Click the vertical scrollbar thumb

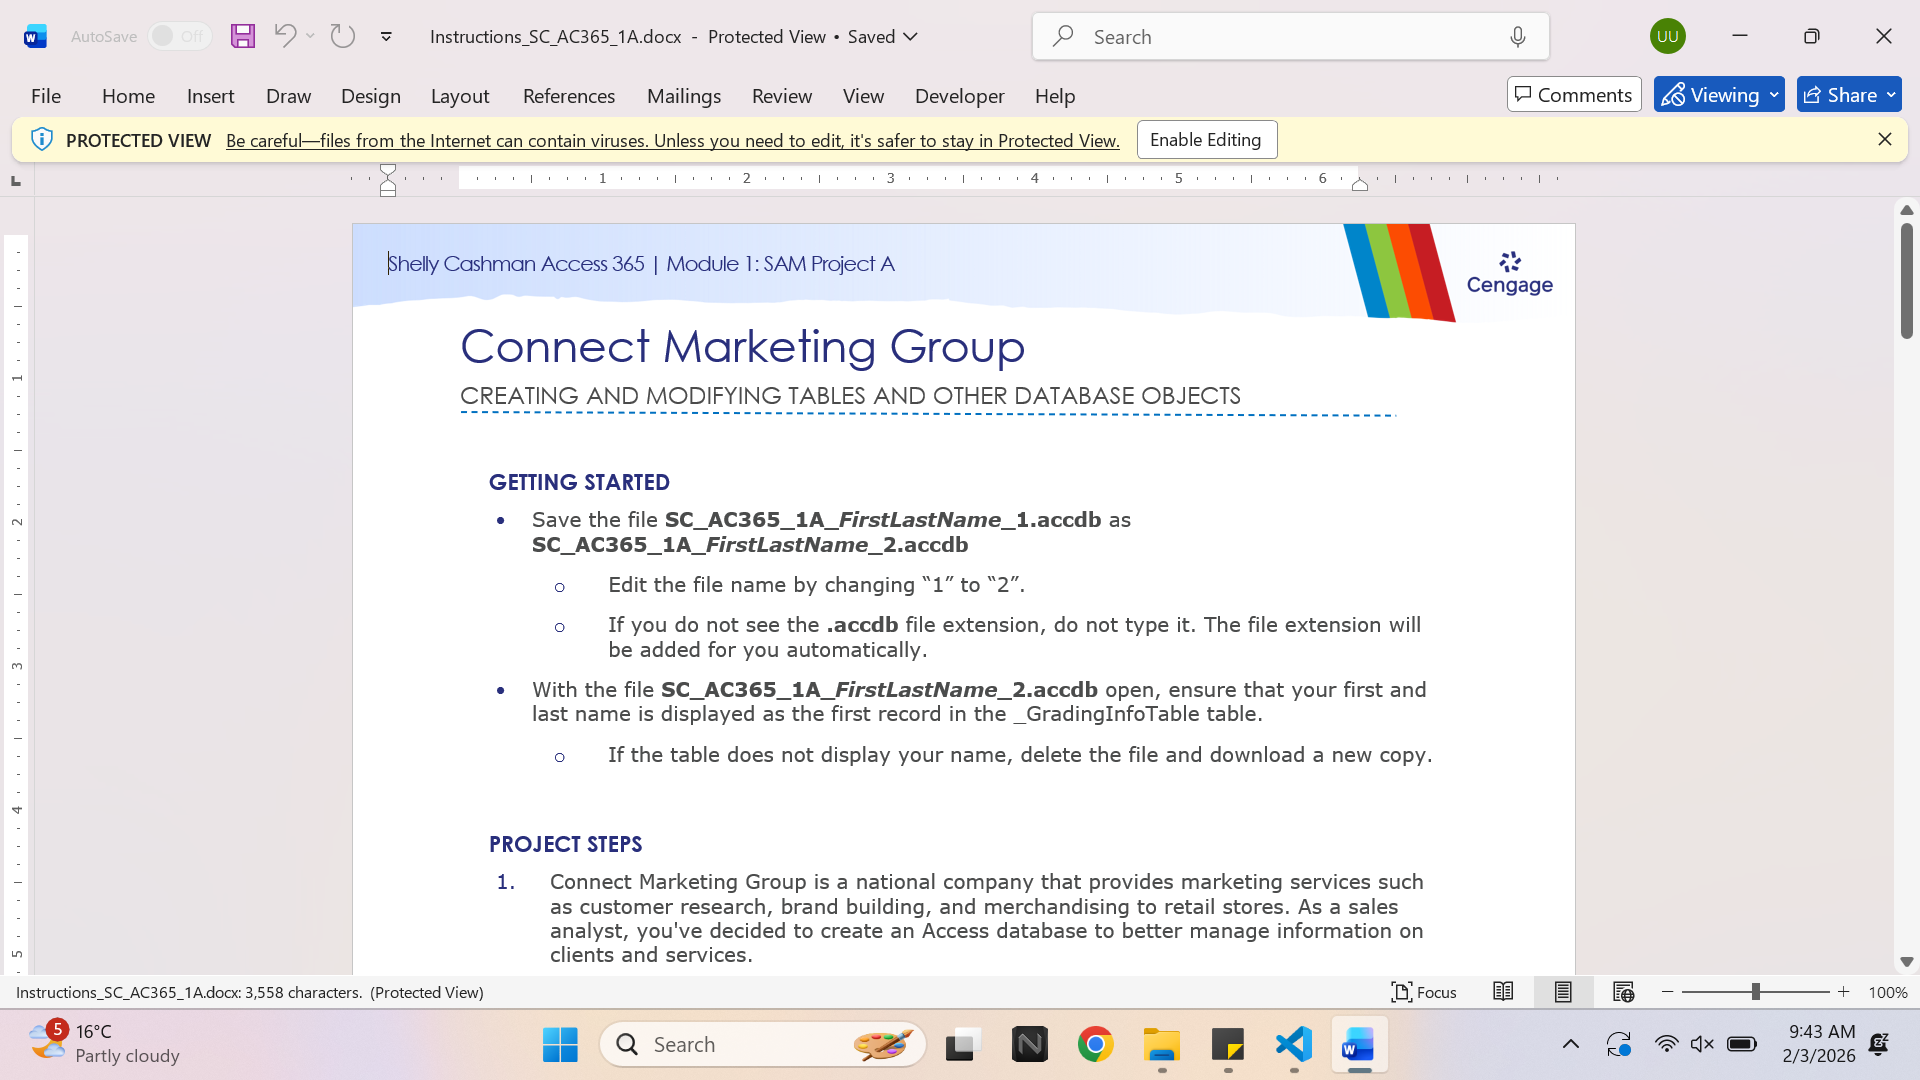pyautogui.click(x=1907, y=281)
